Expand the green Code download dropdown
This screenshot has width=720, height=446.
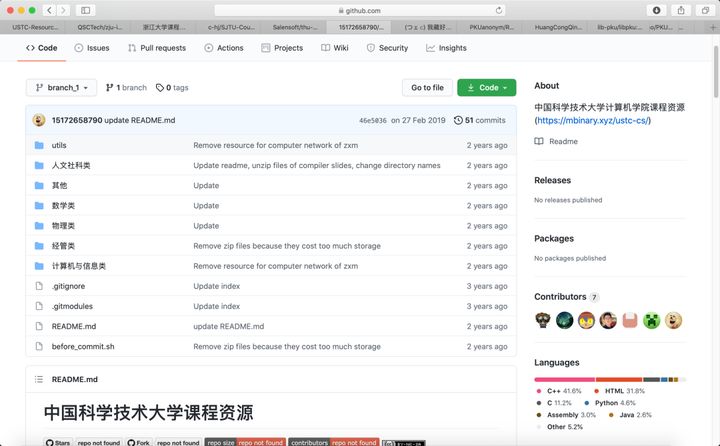(487, 88)
